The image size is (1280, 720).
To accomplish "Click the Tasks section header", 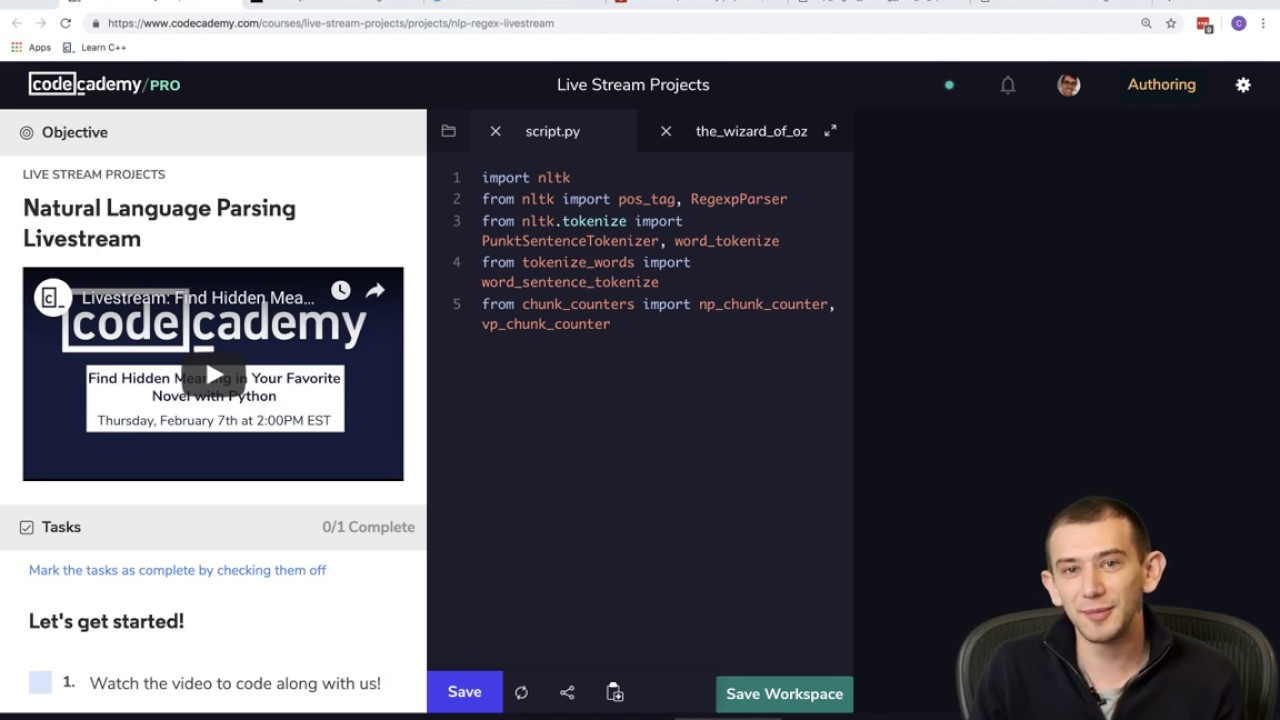I will [x=213, y=527].
